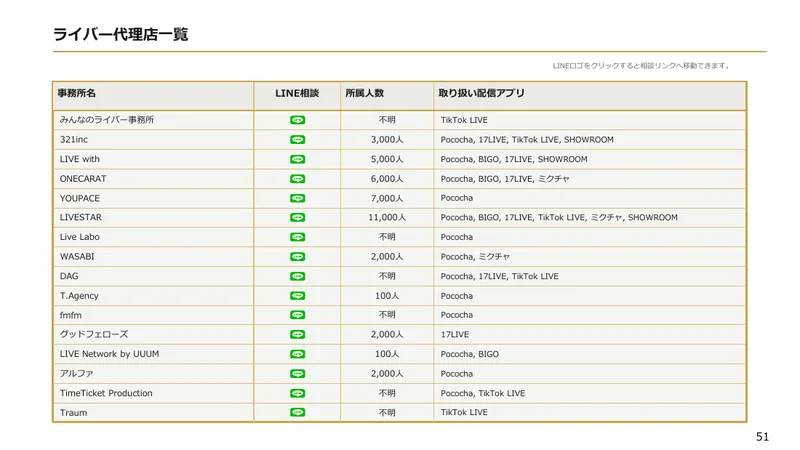Click the LINE icon for Live Labo
Screen dimensions: 800x450
tap(297, 237)
